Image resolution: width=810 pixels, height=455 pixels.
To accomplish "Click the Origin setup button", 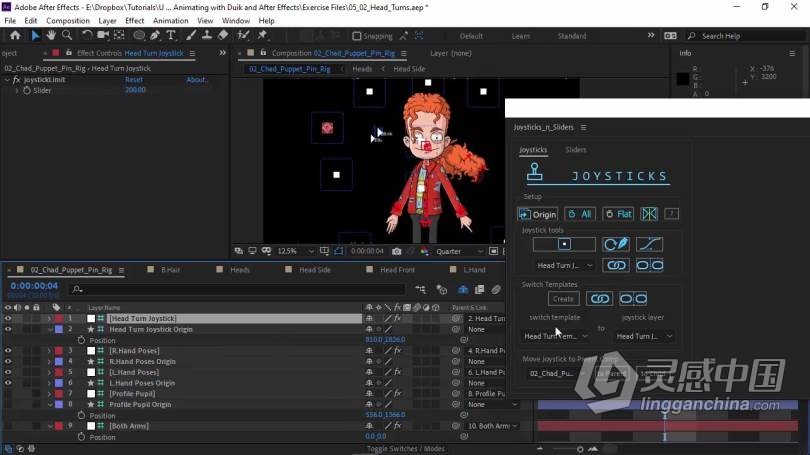I will [538, 214].
